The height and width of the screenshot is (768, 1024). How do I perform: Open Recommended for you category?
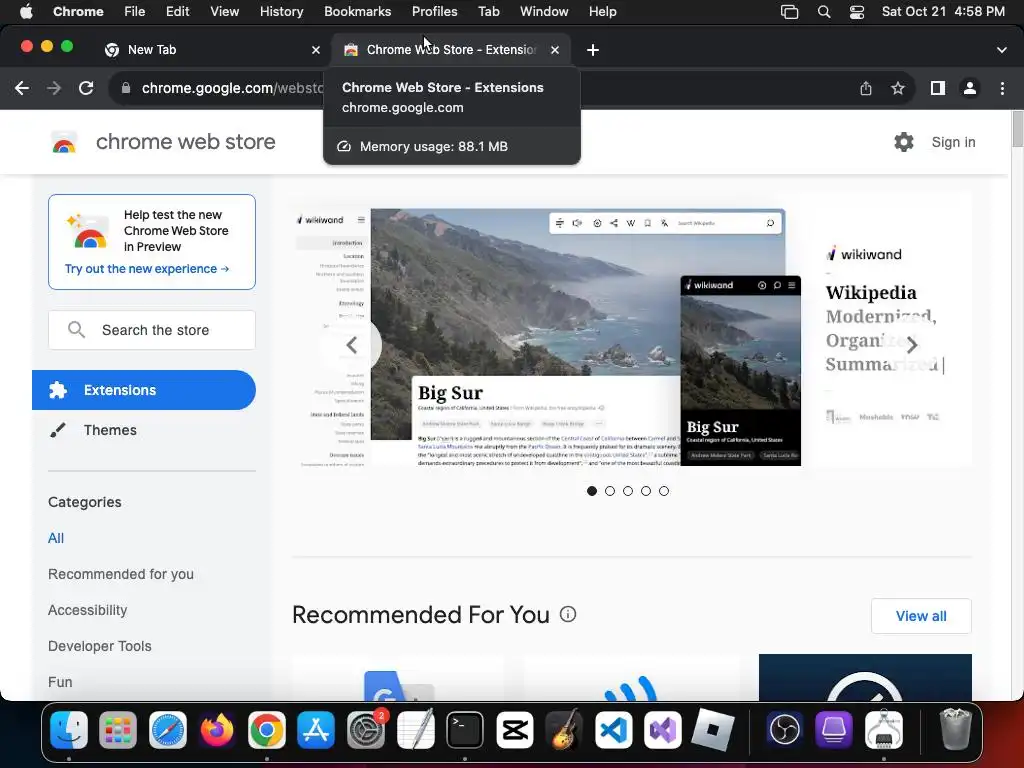[x=121, y=574]
